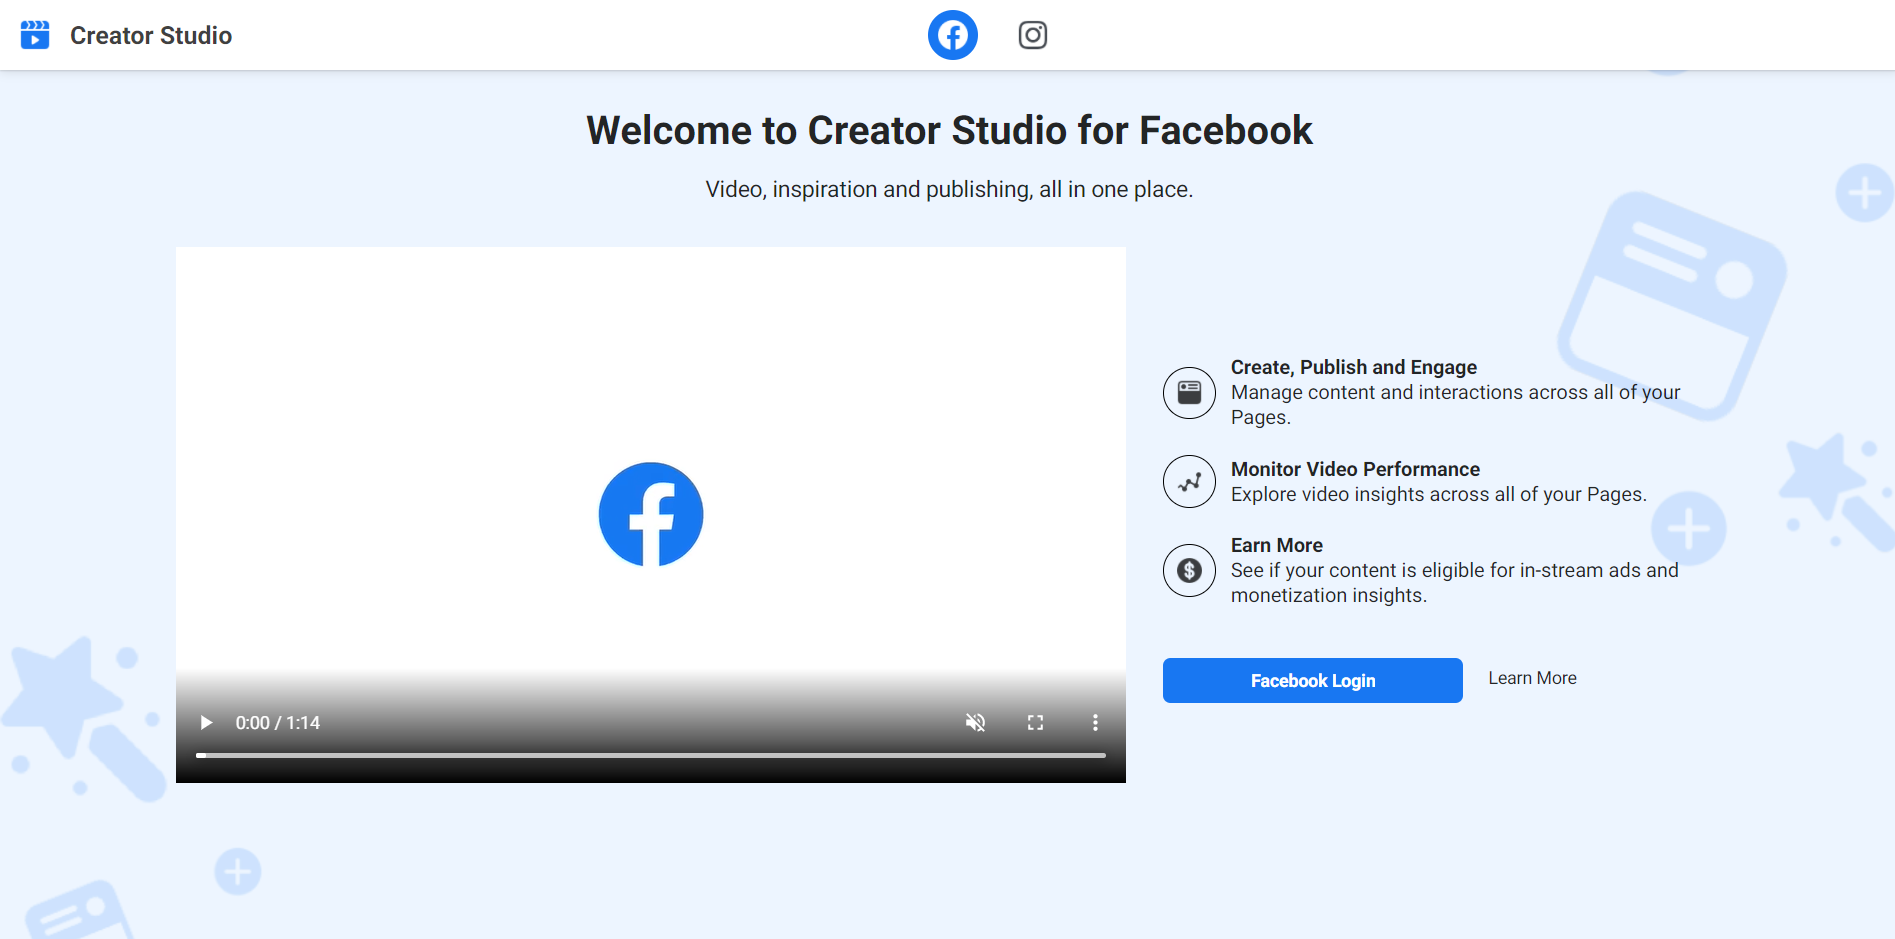The height and width of the screenshot is (939, 1895).
Task: Click the Welcome to Creator Studio headline
Action: pyautogui.click(x=949, y=130)
